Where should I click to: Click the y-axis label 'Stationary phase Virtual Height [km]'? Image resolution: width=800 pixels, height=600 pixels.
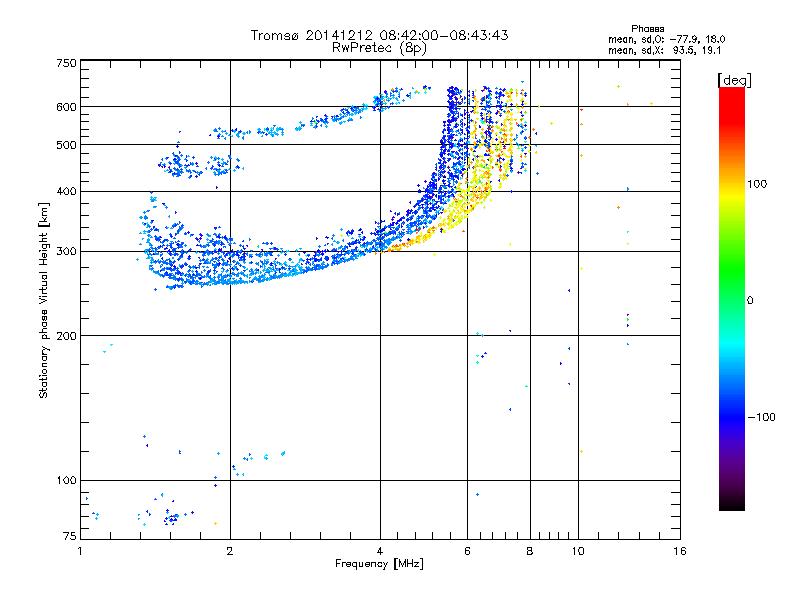[x=44, y=300]
